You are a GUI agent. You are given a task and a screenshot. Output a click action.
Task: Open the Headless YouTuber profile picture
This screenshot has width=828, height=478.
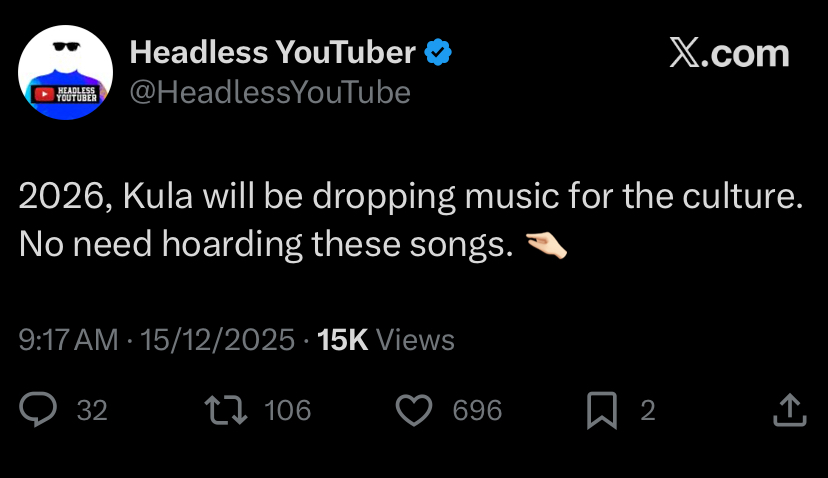[x=66, y=73]
